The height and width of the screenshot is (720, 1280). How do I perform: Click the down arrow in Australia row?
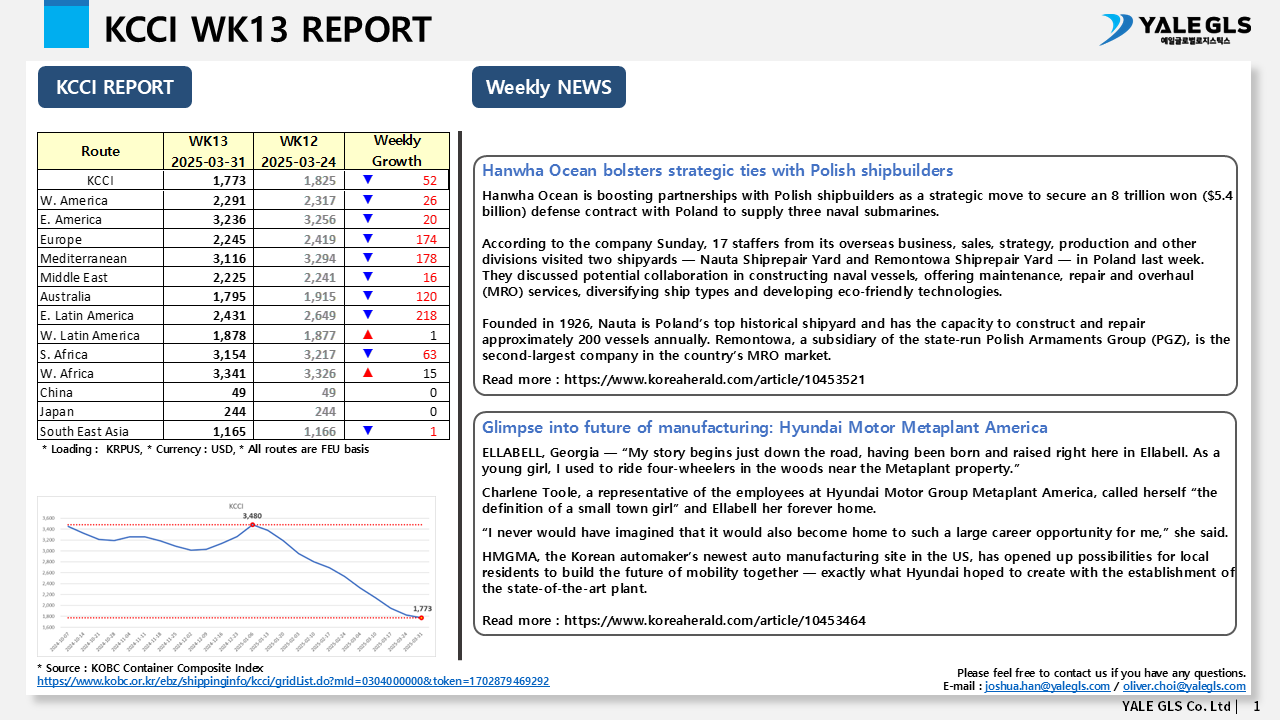click(x=368, y=296)
